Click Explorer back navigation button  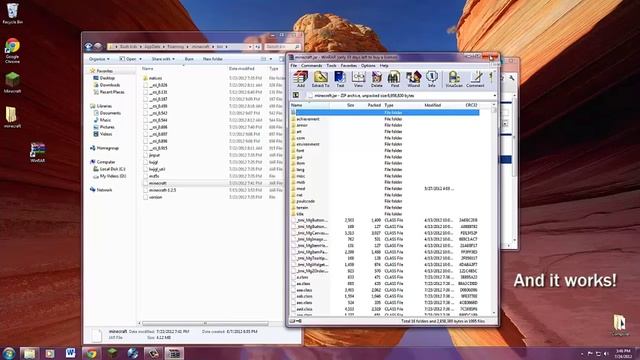[x=89, y=47]
